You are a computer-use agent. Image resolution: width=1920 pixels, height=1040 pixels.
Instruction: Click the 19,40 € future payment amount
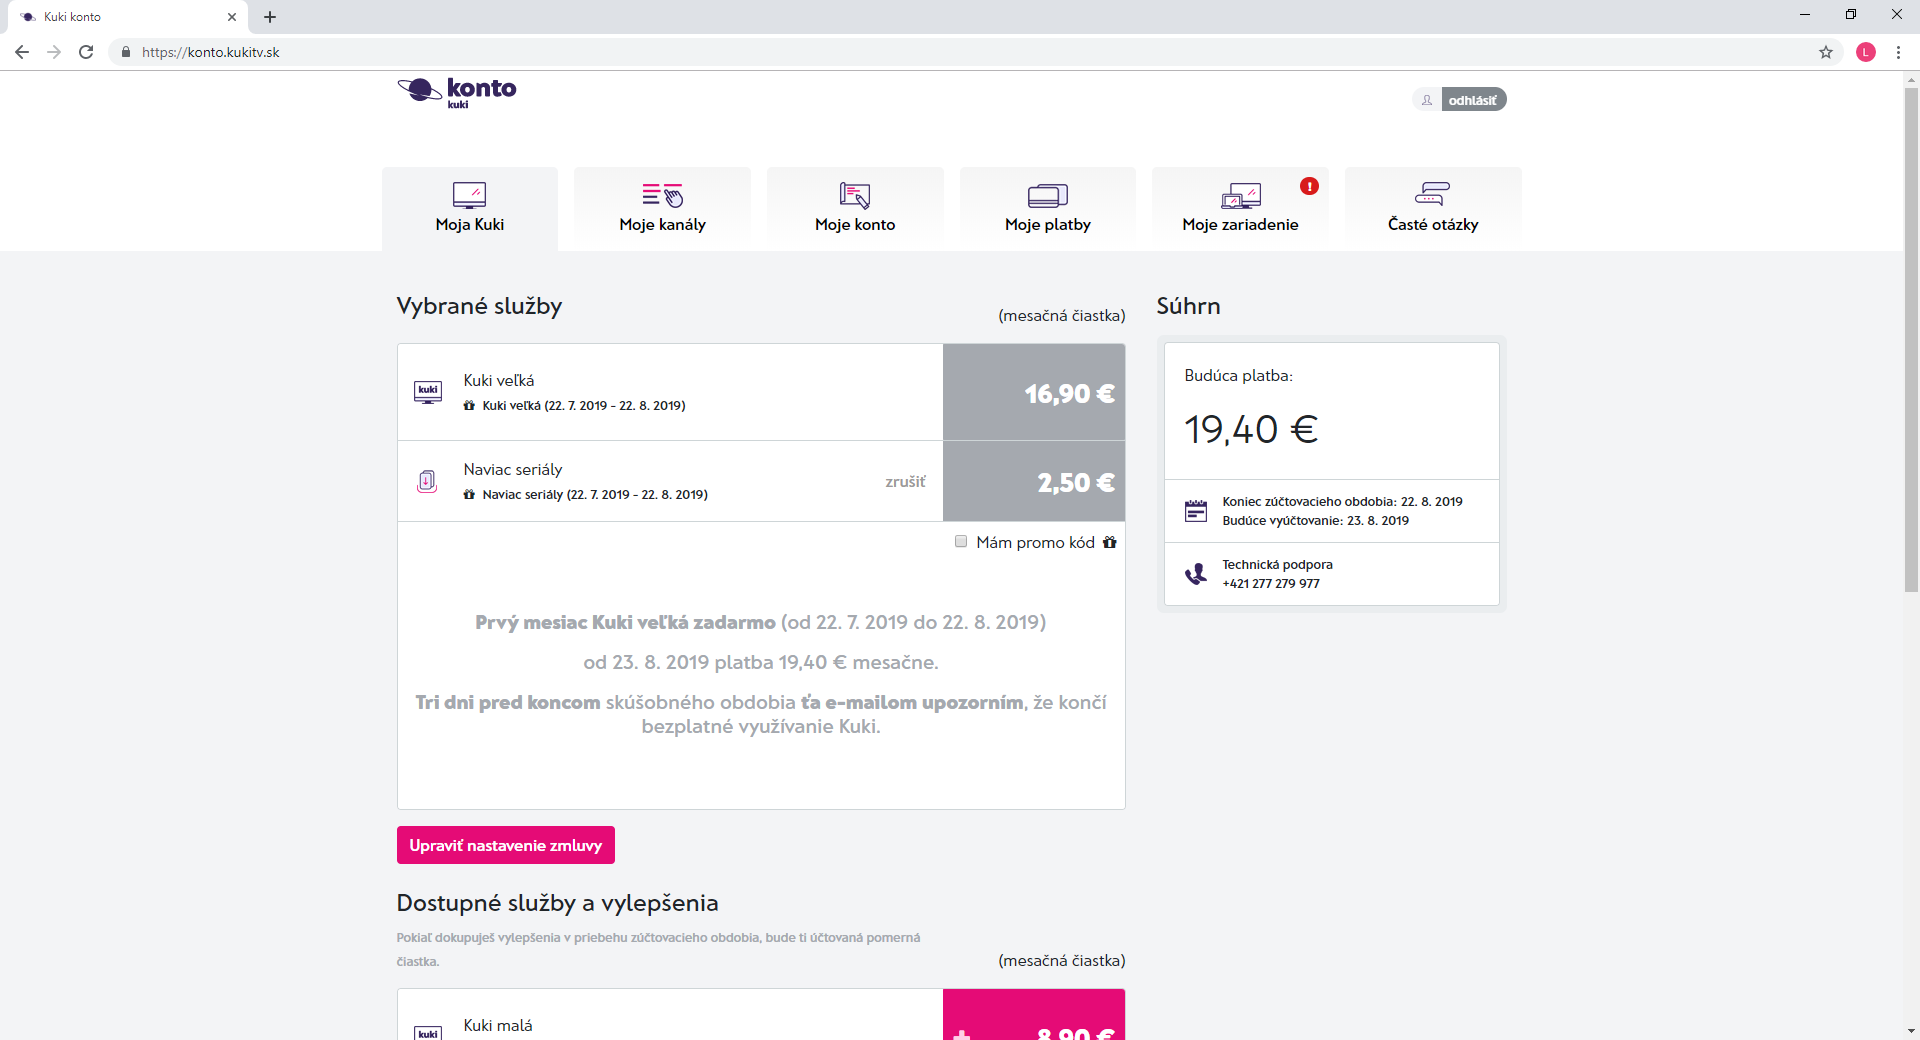click(1251, 430)
